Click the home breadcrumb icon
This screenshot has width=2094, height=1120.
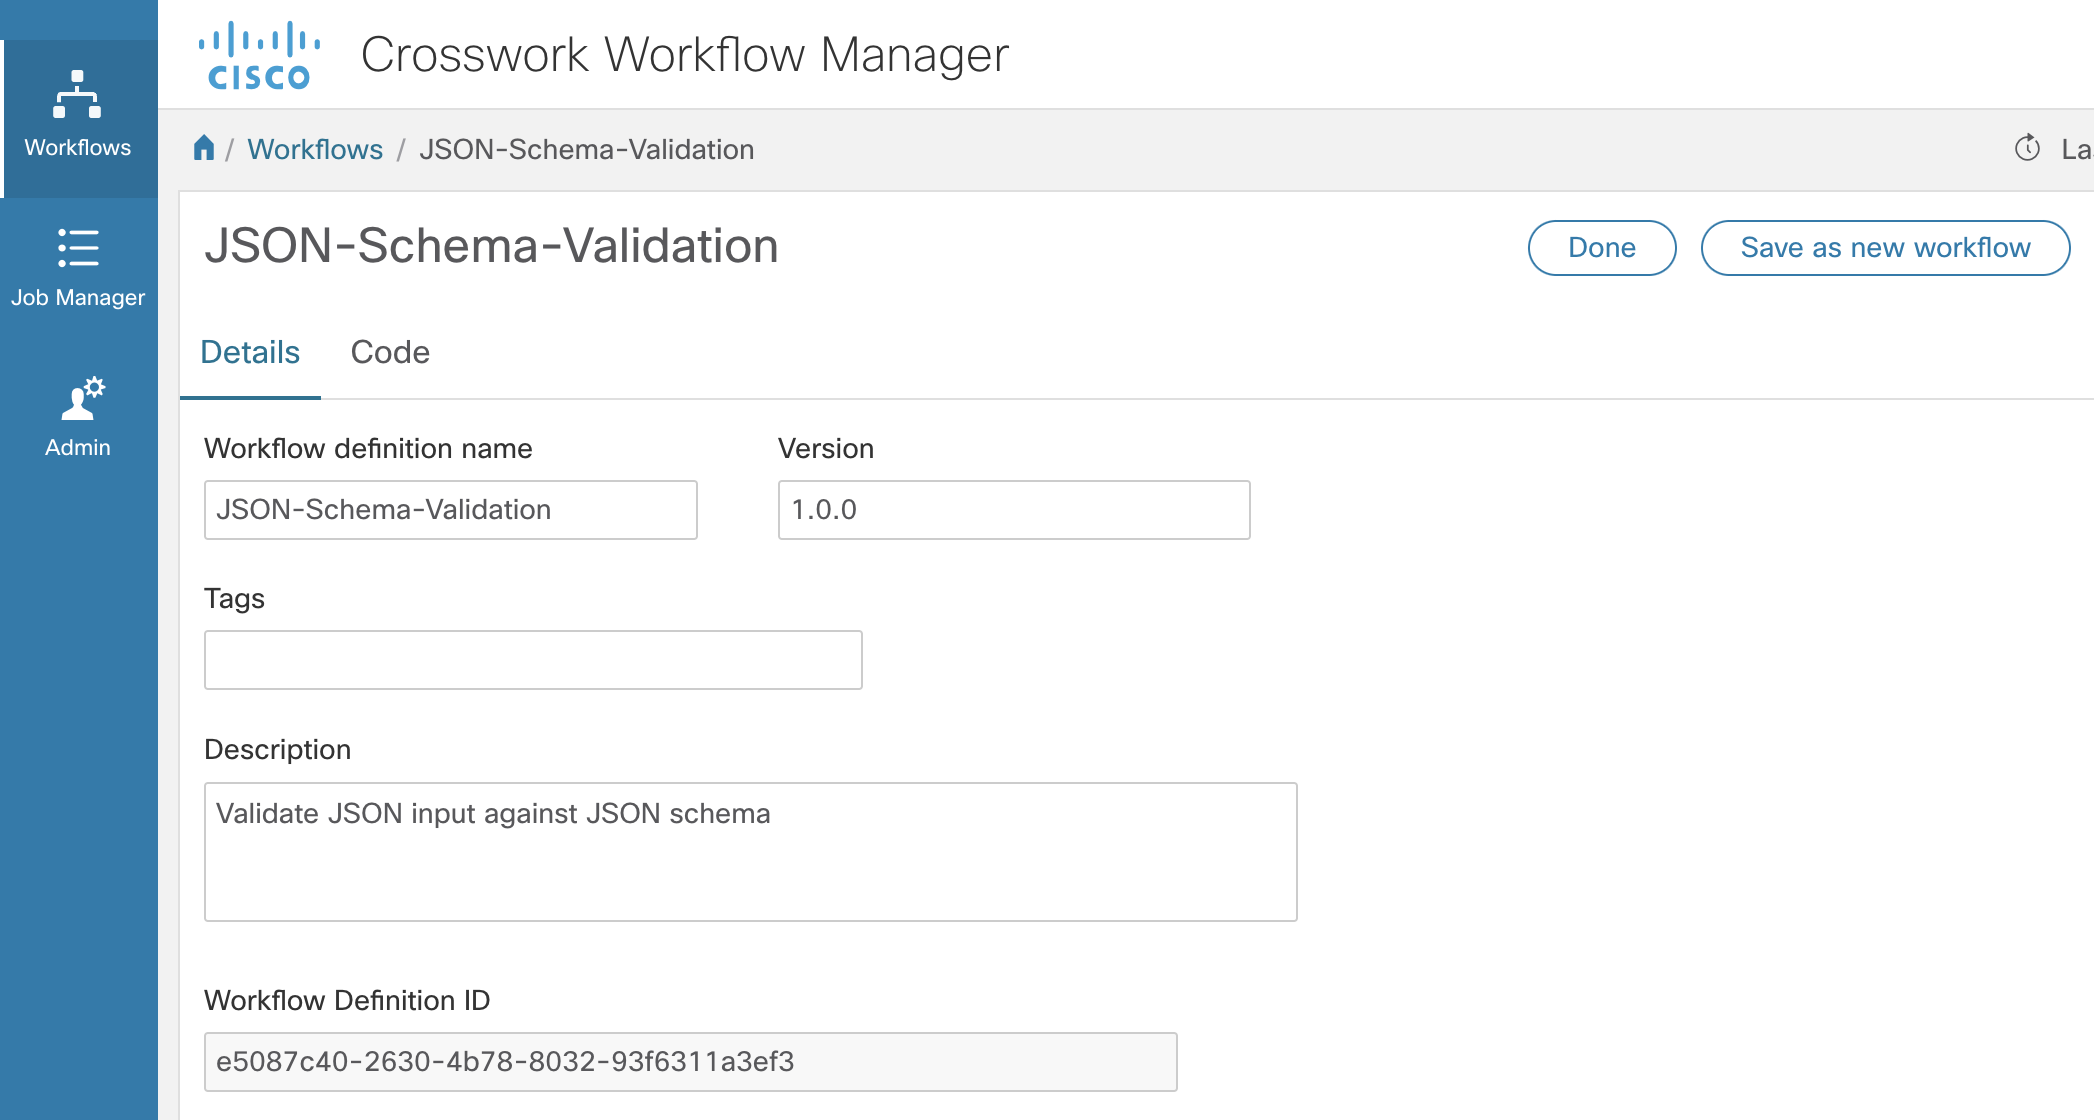pos(204,148)
